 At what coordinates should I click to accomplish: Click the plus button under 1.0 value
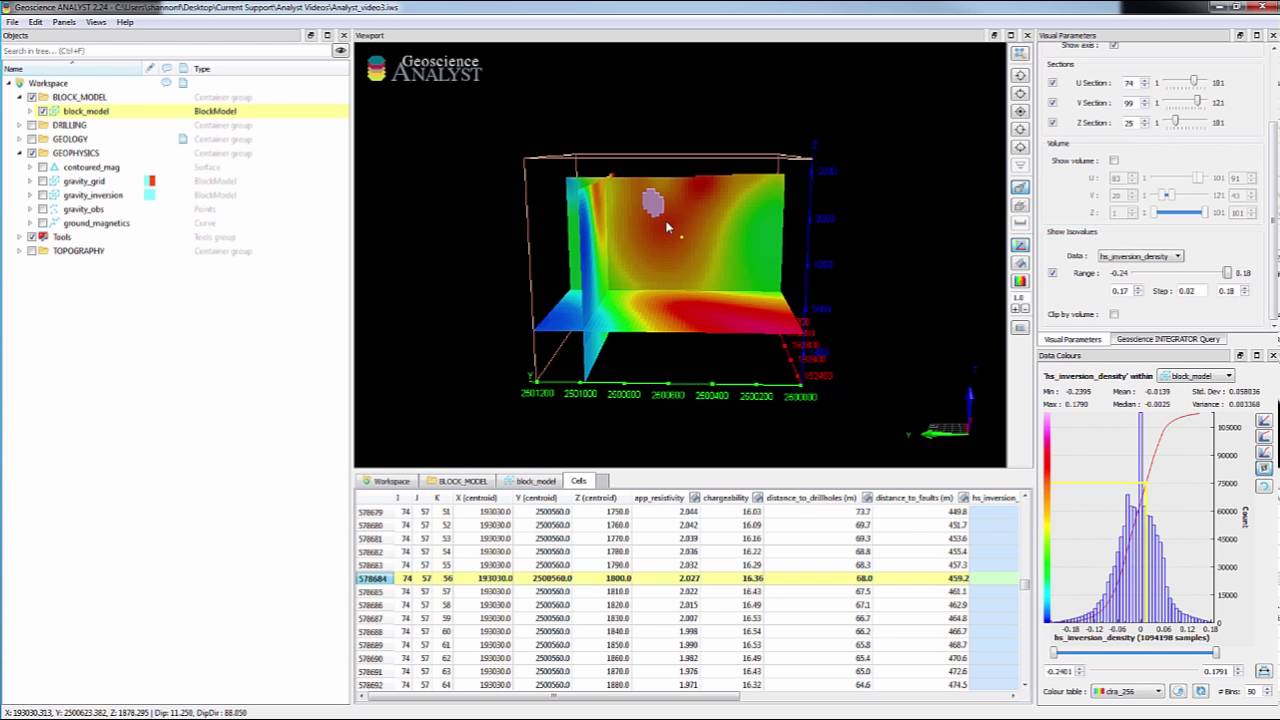pos(1016,308)
